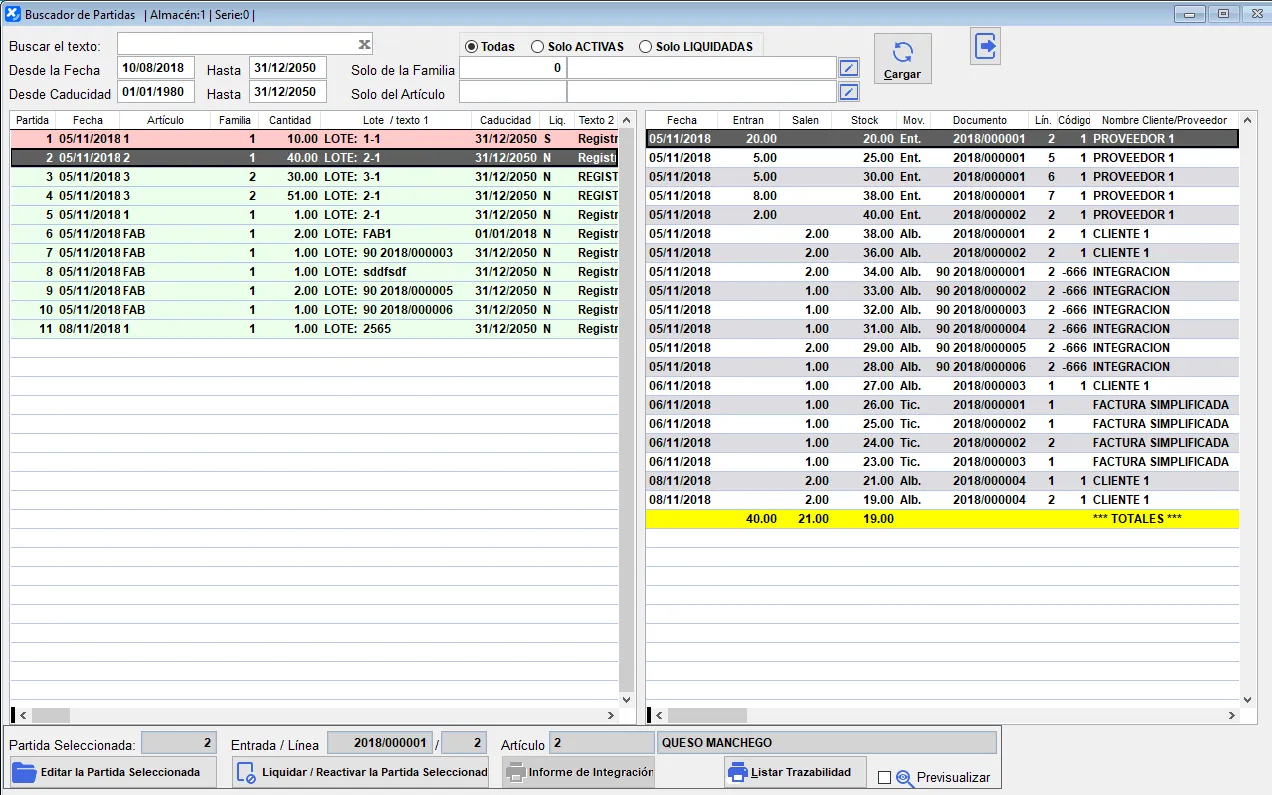Viewport: 1272px width, 795px height.
Task: Click Informe de Integración button
Action: [578, 772]
